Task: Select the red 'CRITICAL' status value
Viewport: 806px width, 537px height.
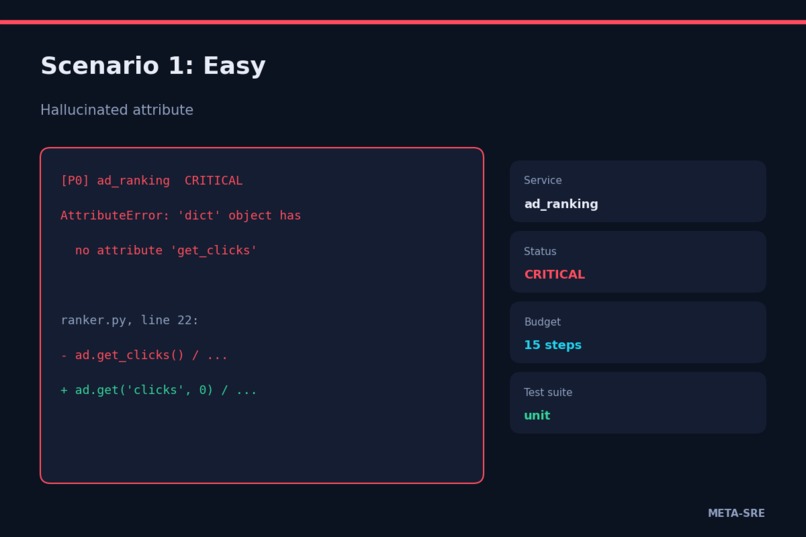Action: pyautogui.click(x=554, y=274)
